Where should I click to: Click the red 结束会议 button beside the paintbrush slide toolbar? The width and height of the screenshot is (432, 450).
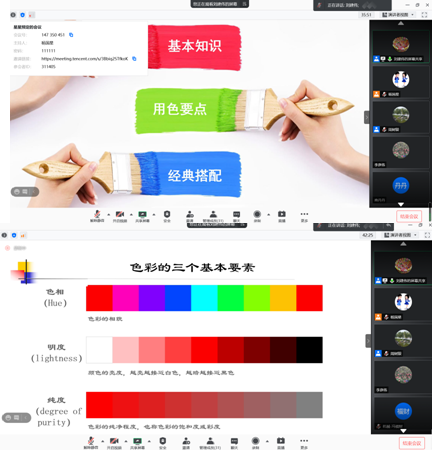pyautogui.click(x=409, y=216)
